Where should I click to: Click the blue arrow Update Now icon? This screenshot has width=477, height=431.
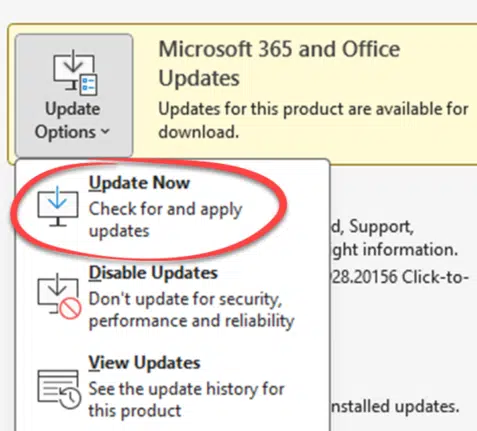click(58, 206)
